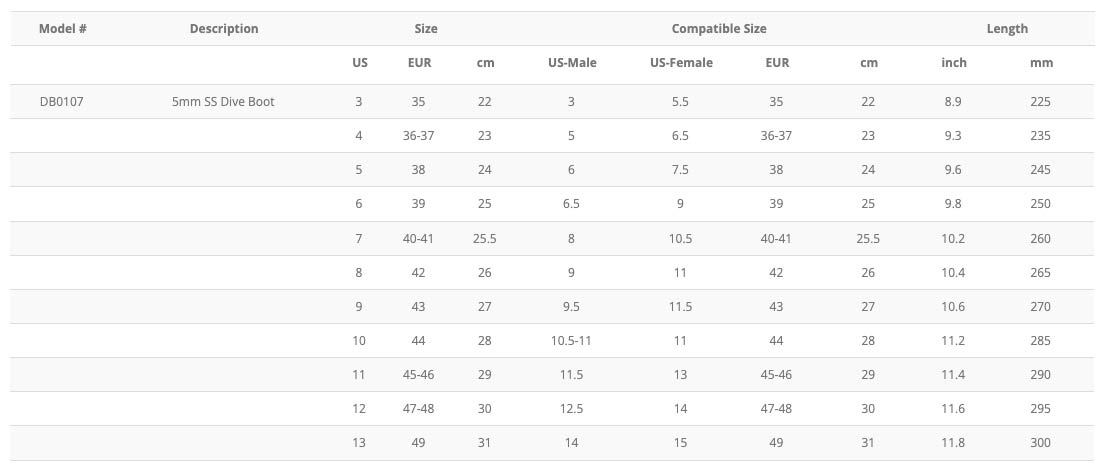
Task: Select the inch subheader under Length
Action: (x=954, y=62)
